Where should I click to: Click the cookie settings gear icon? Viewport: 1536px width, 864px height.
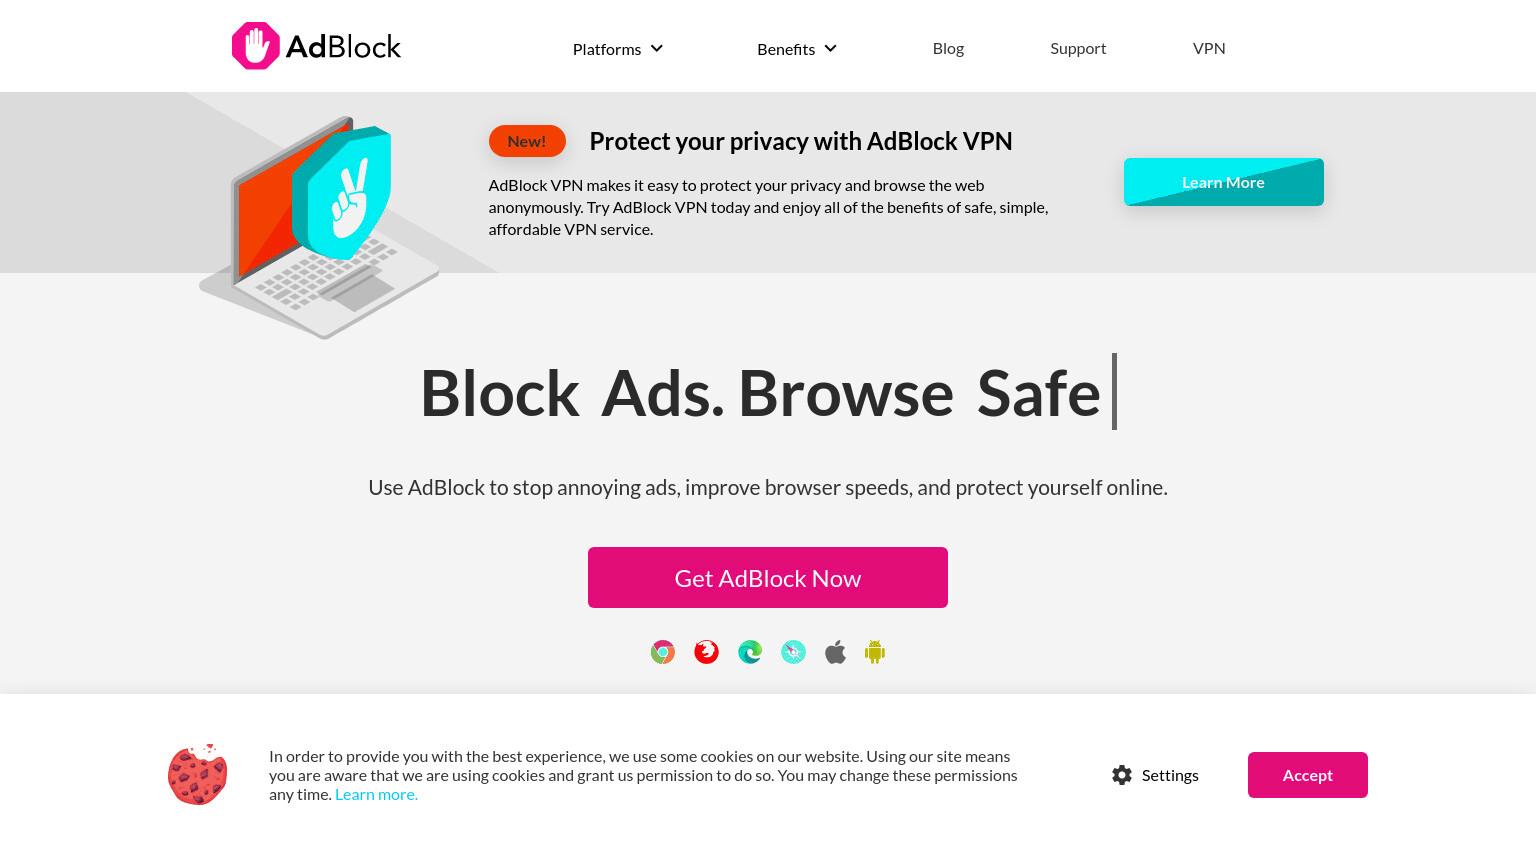pyautogui.click(x=1122, y=775)
